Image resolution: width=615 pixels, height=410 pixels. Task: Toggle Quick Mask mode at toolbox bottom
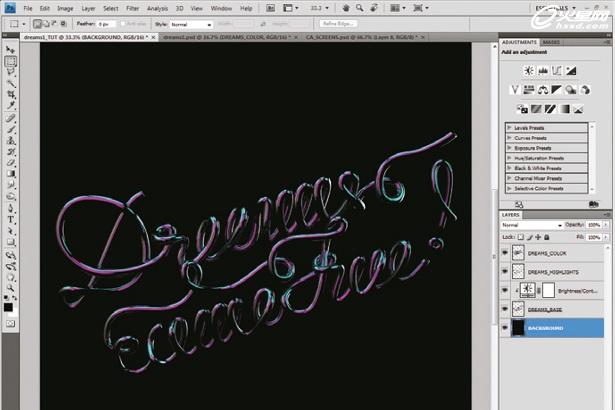pyautogui.click(x=11, y=324)
